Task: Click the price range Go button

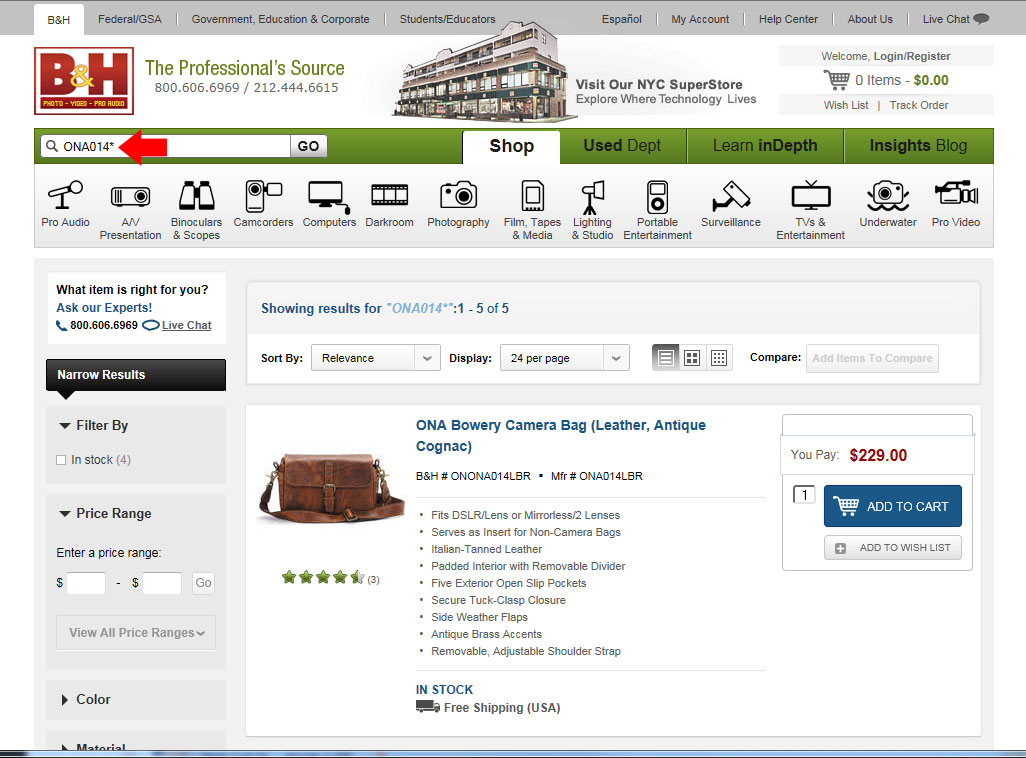Action: [x=203, y=583]
